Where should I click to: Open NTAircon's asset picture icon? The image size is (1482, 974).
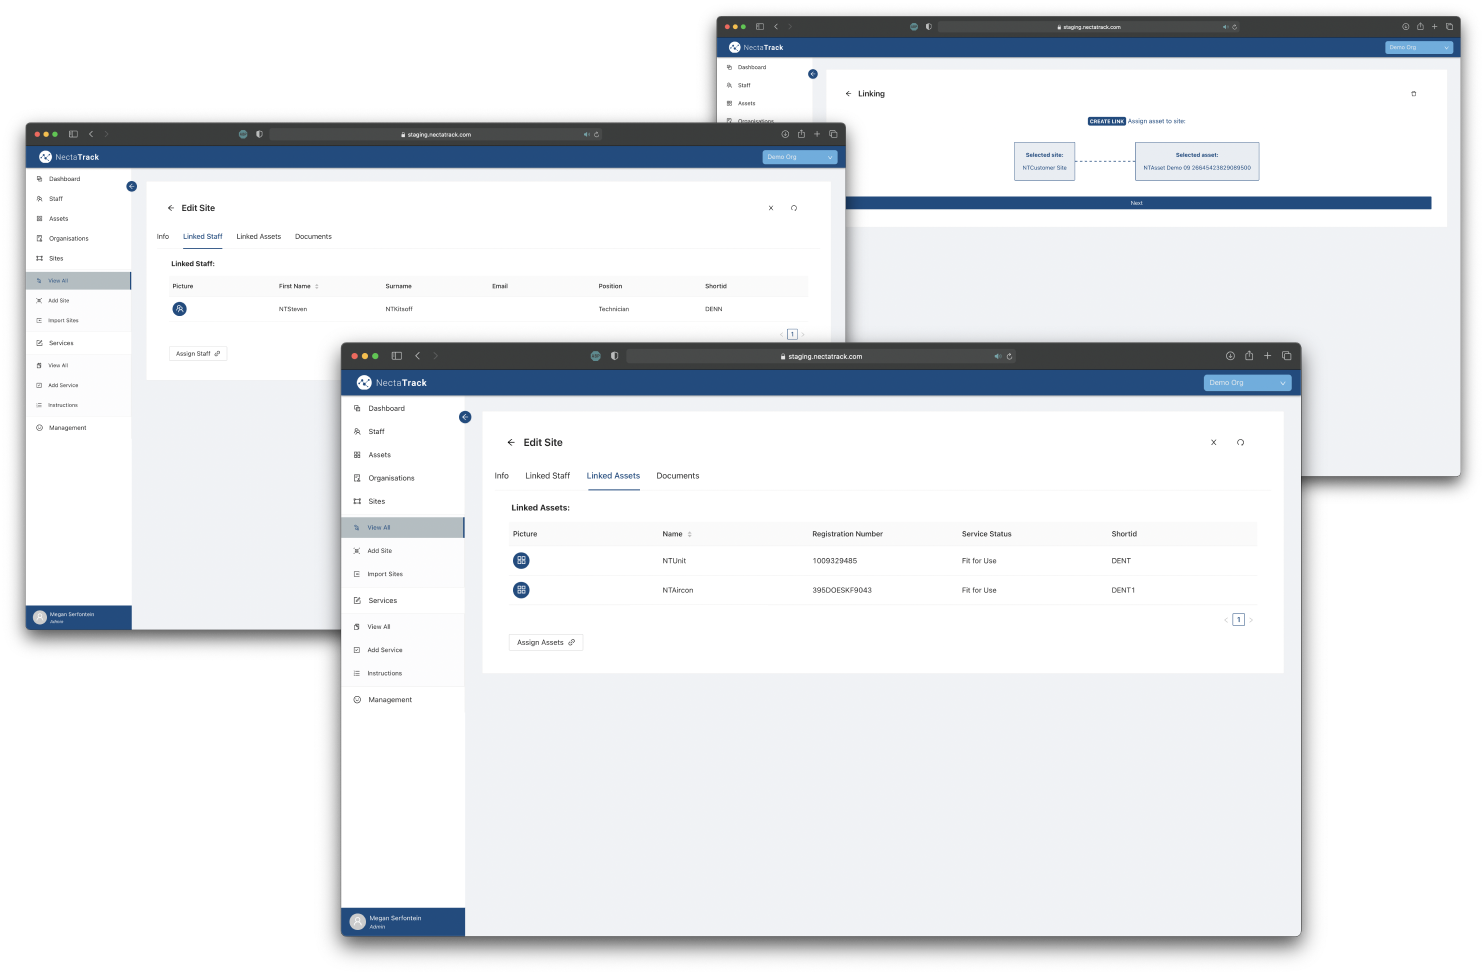[521, 589]
